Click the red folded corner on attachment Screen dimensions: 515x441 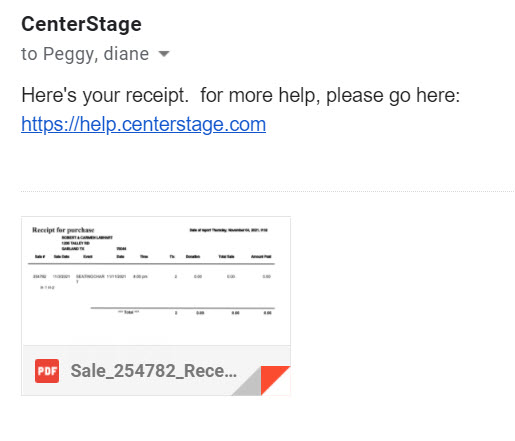273,379
